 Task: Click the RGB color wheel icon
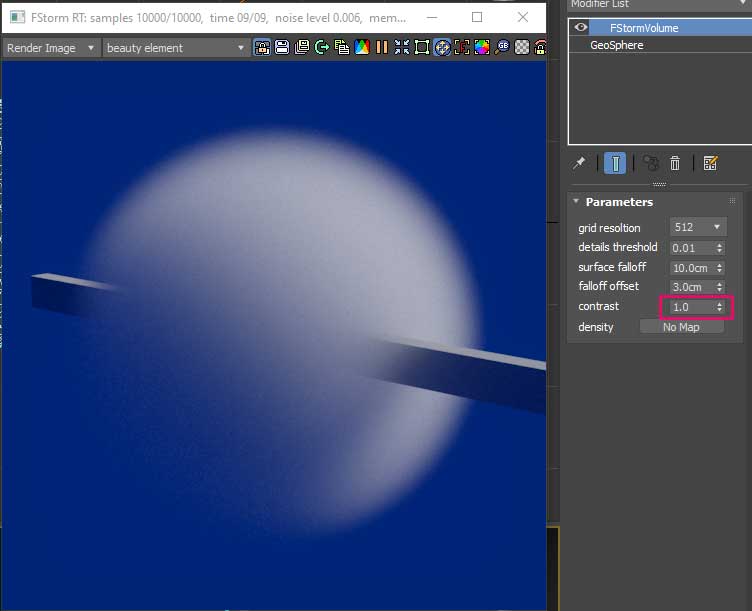482,48
